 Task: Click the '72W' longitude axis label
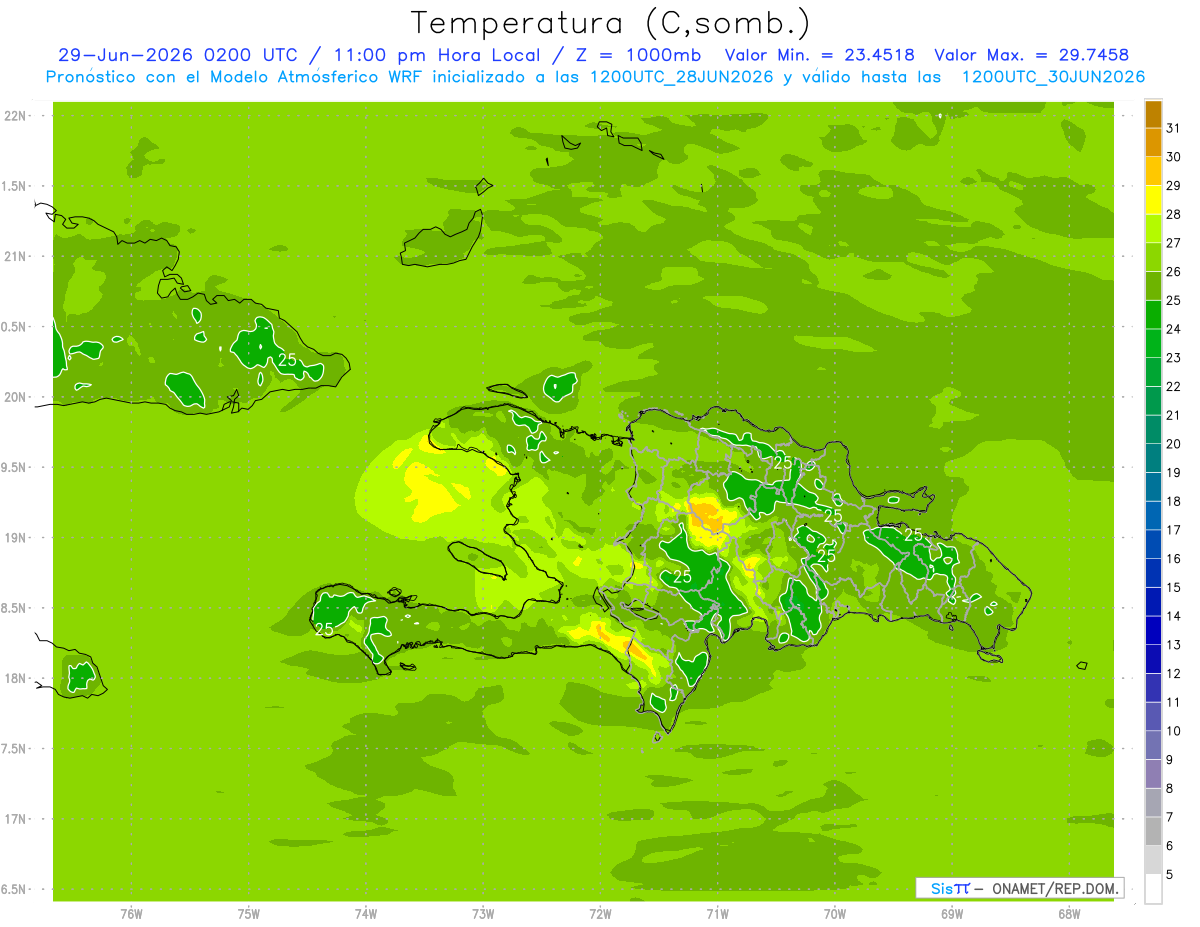tap(600, 913)
